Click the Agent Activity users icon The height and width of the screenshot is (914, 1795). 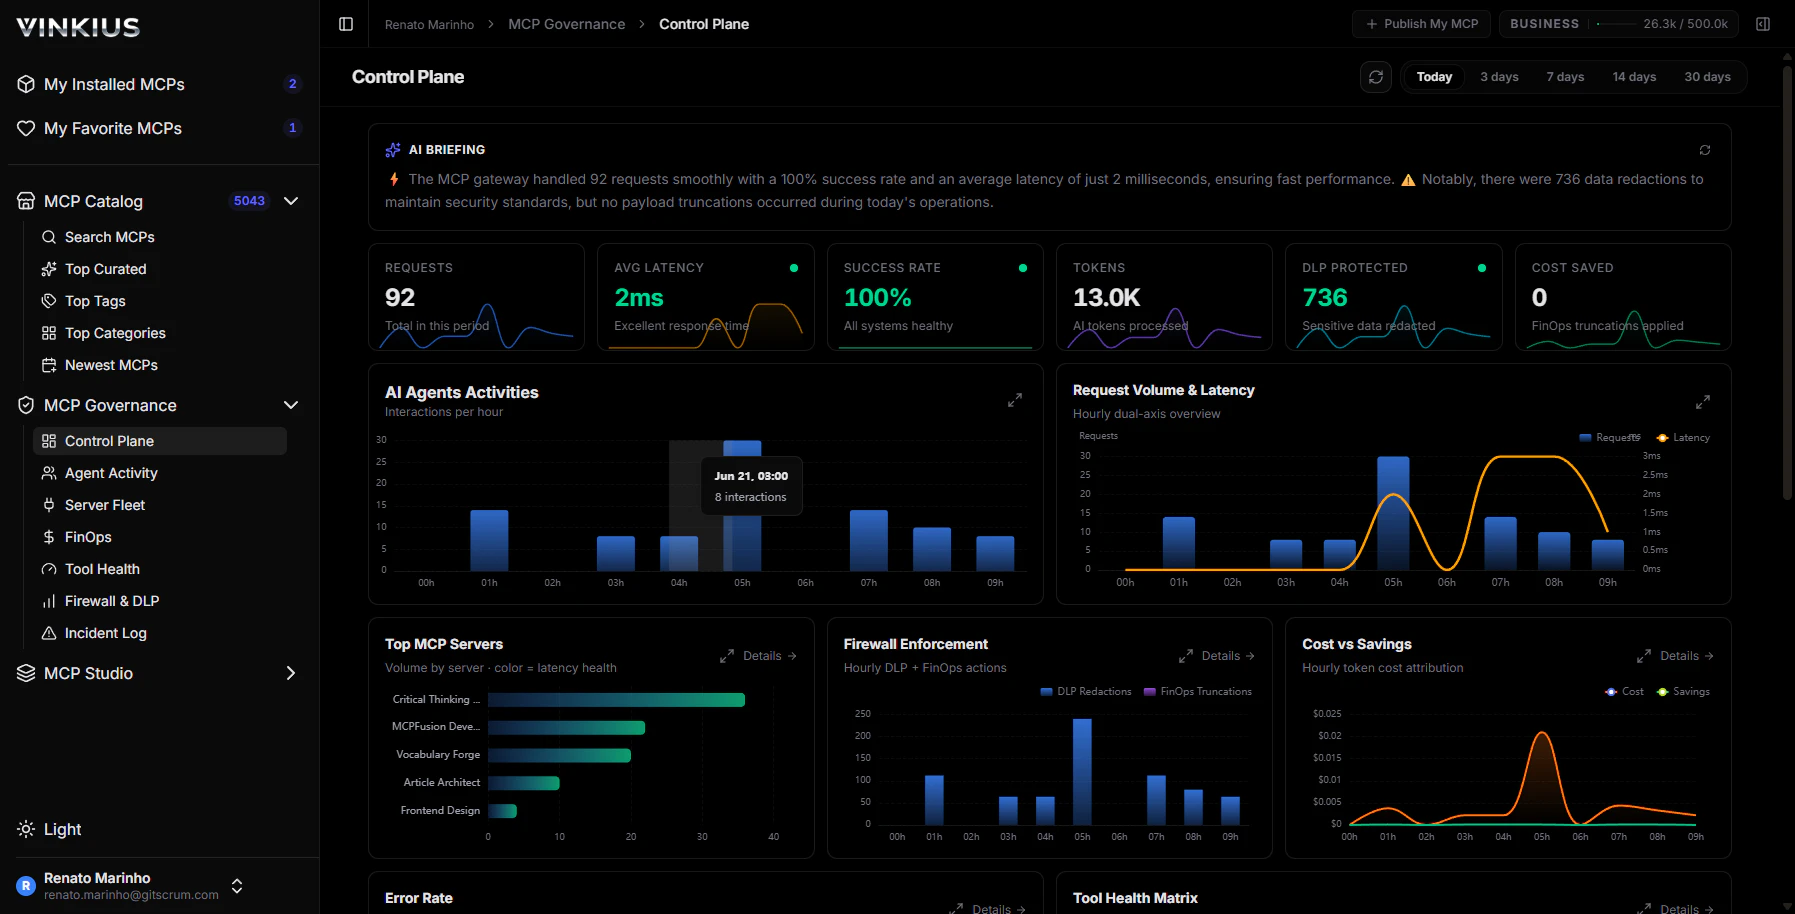point(48,473)
